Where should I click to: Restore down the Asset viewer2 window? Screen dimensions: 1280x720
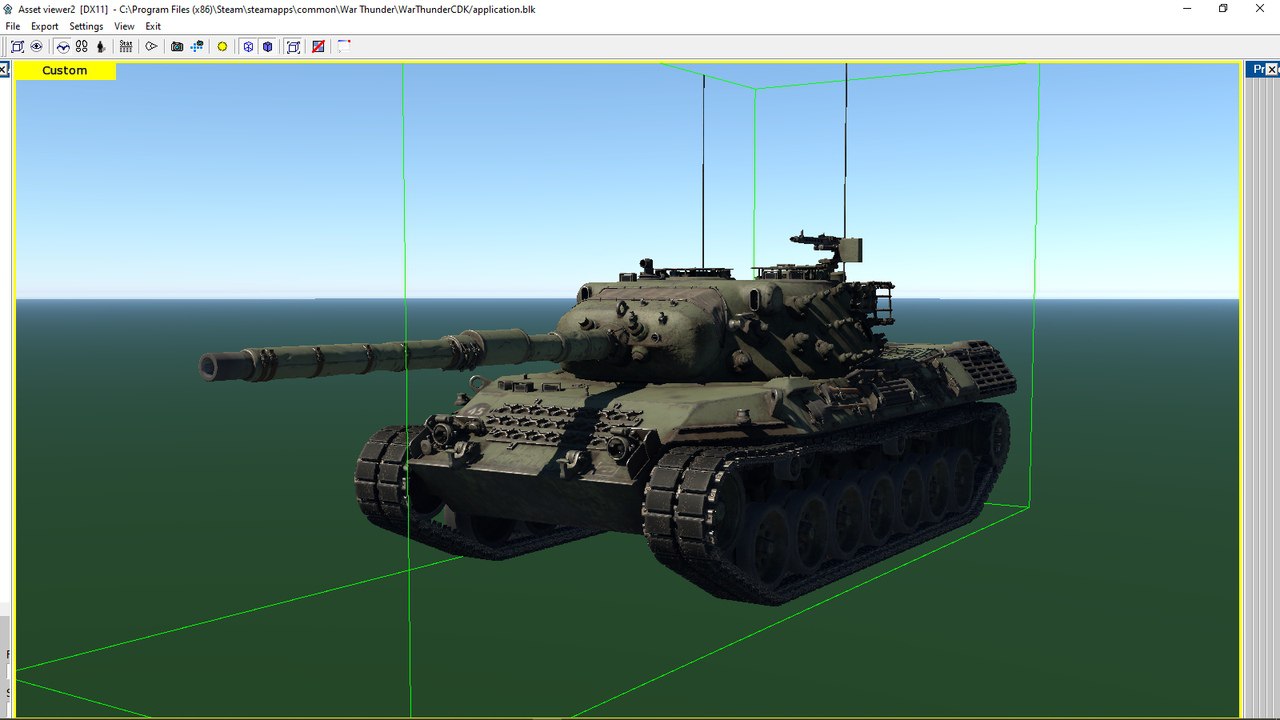(x=1222, y=9)
